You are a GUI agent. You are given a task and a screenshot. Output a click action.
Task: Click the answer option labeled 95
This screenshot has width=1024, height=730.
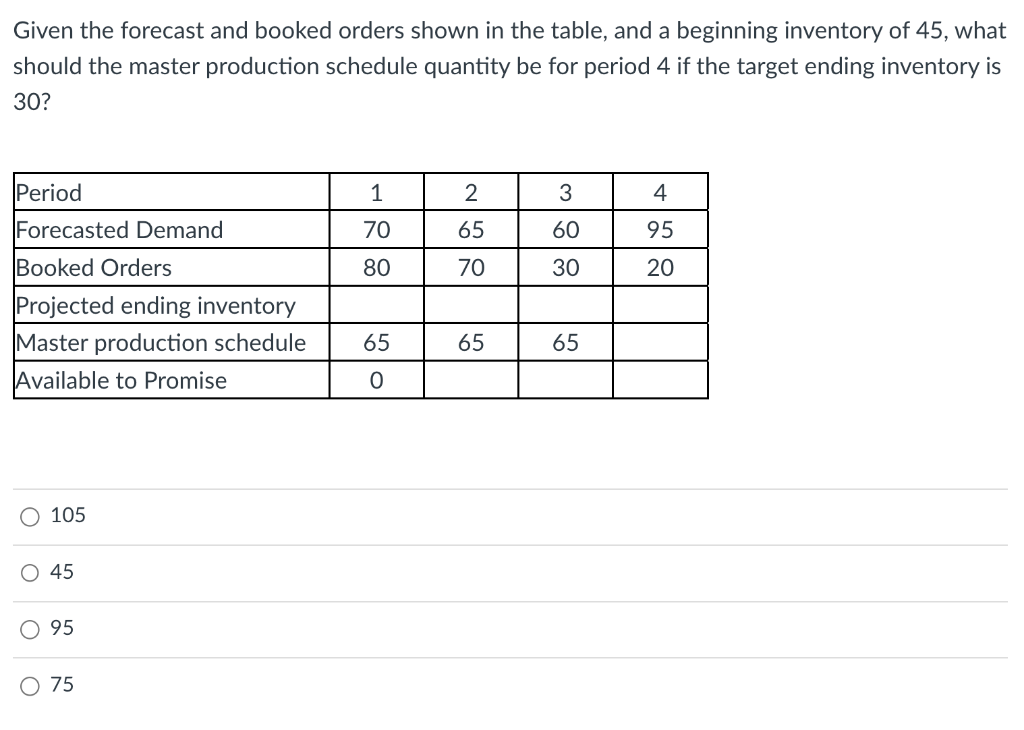[x=65, y=628]
